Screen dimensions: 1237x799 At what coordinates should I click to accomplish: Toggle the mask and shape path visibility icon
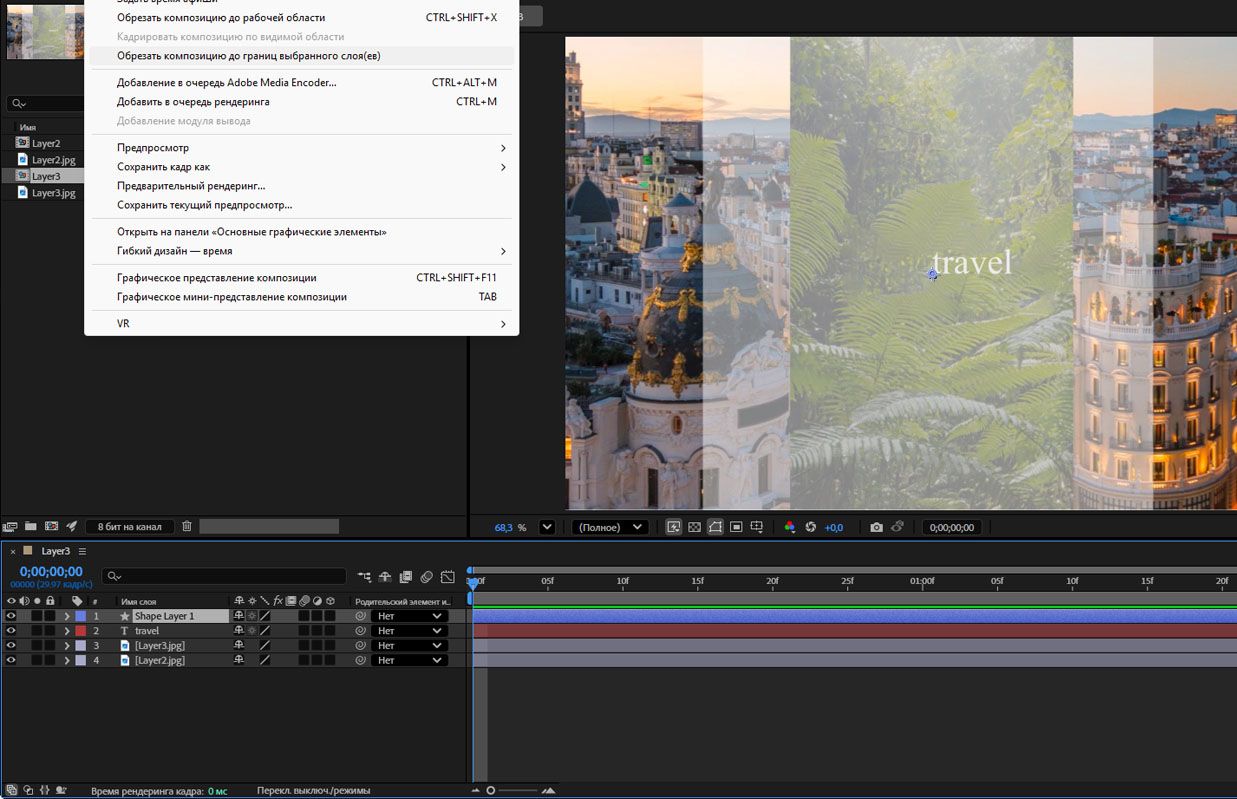point(716,527)
